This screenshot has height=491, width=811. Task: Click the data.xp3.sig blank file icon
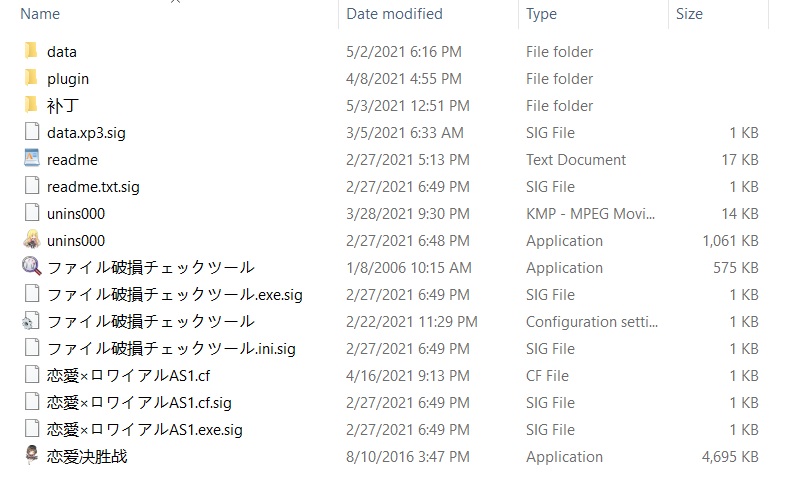pos(31,132)
